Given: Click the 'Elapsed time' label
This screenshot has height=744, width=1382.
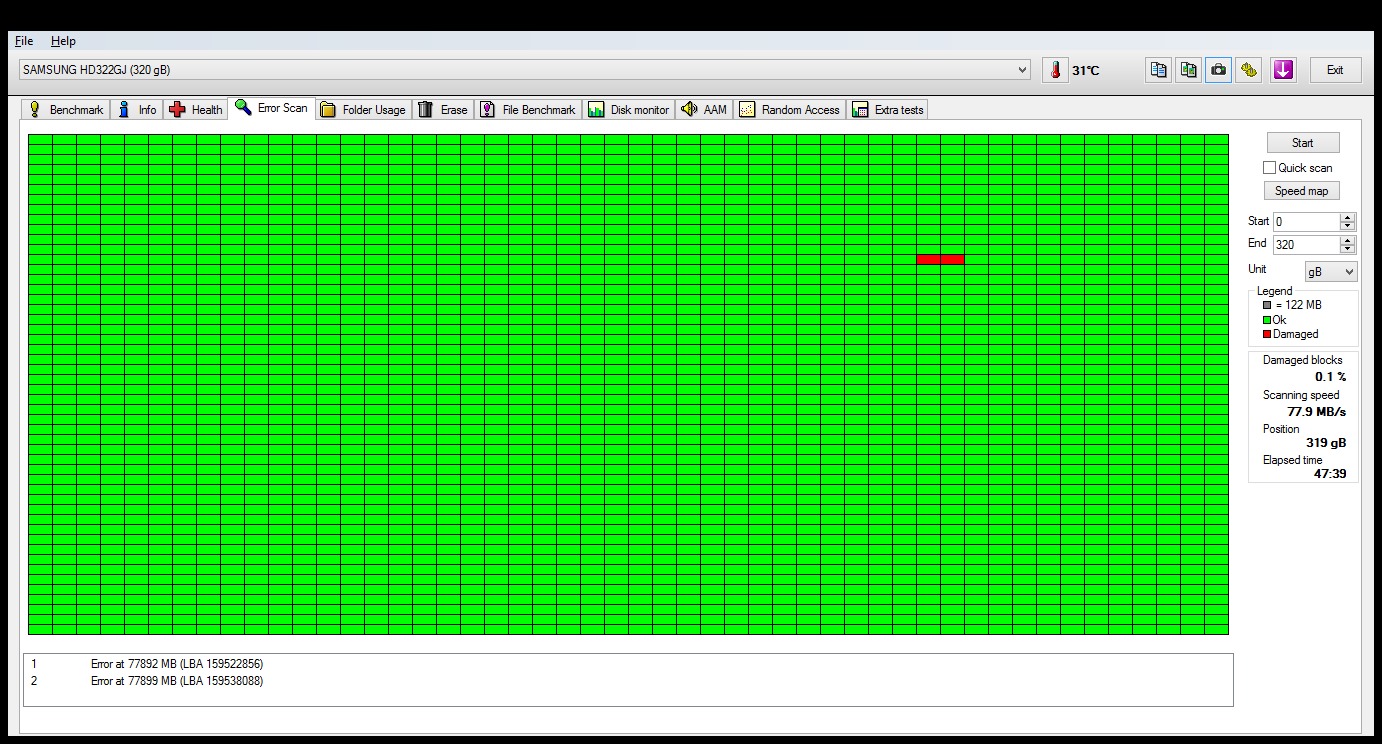Looking at the screenshot, I should click(x=1292, y=460).
